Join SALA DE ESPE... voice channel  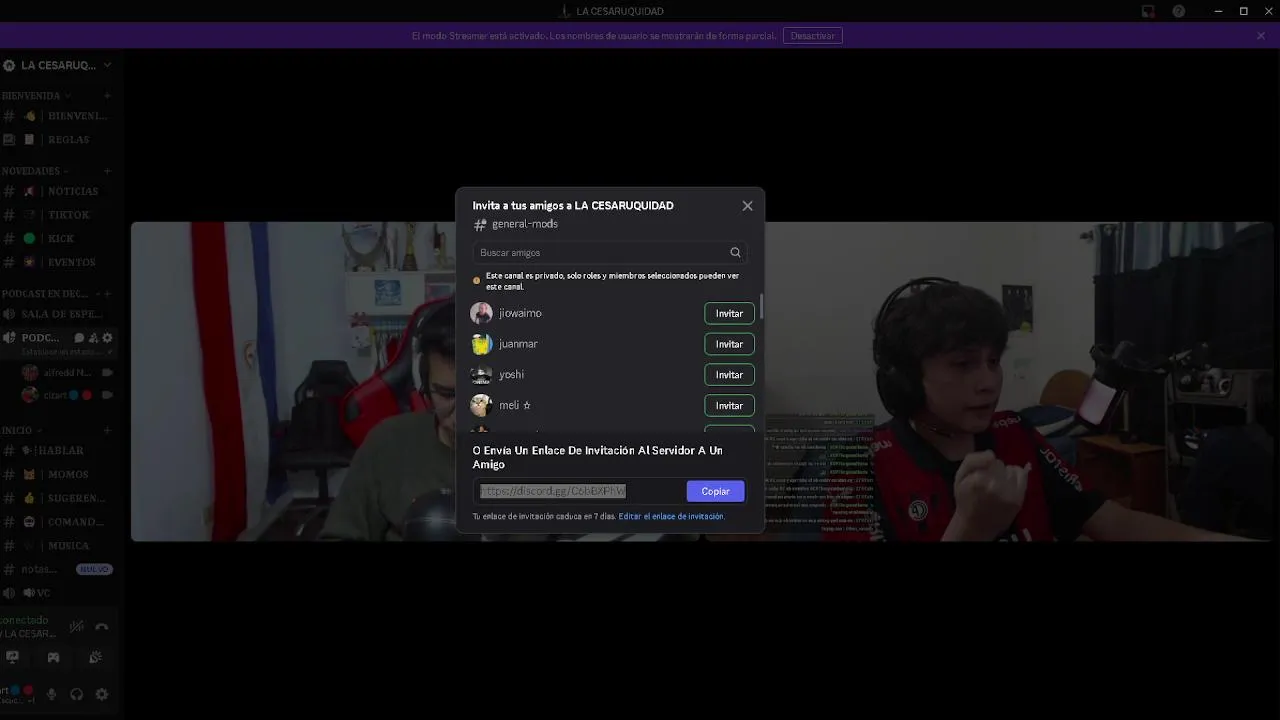pyautogui.click(x=60, y=314)
